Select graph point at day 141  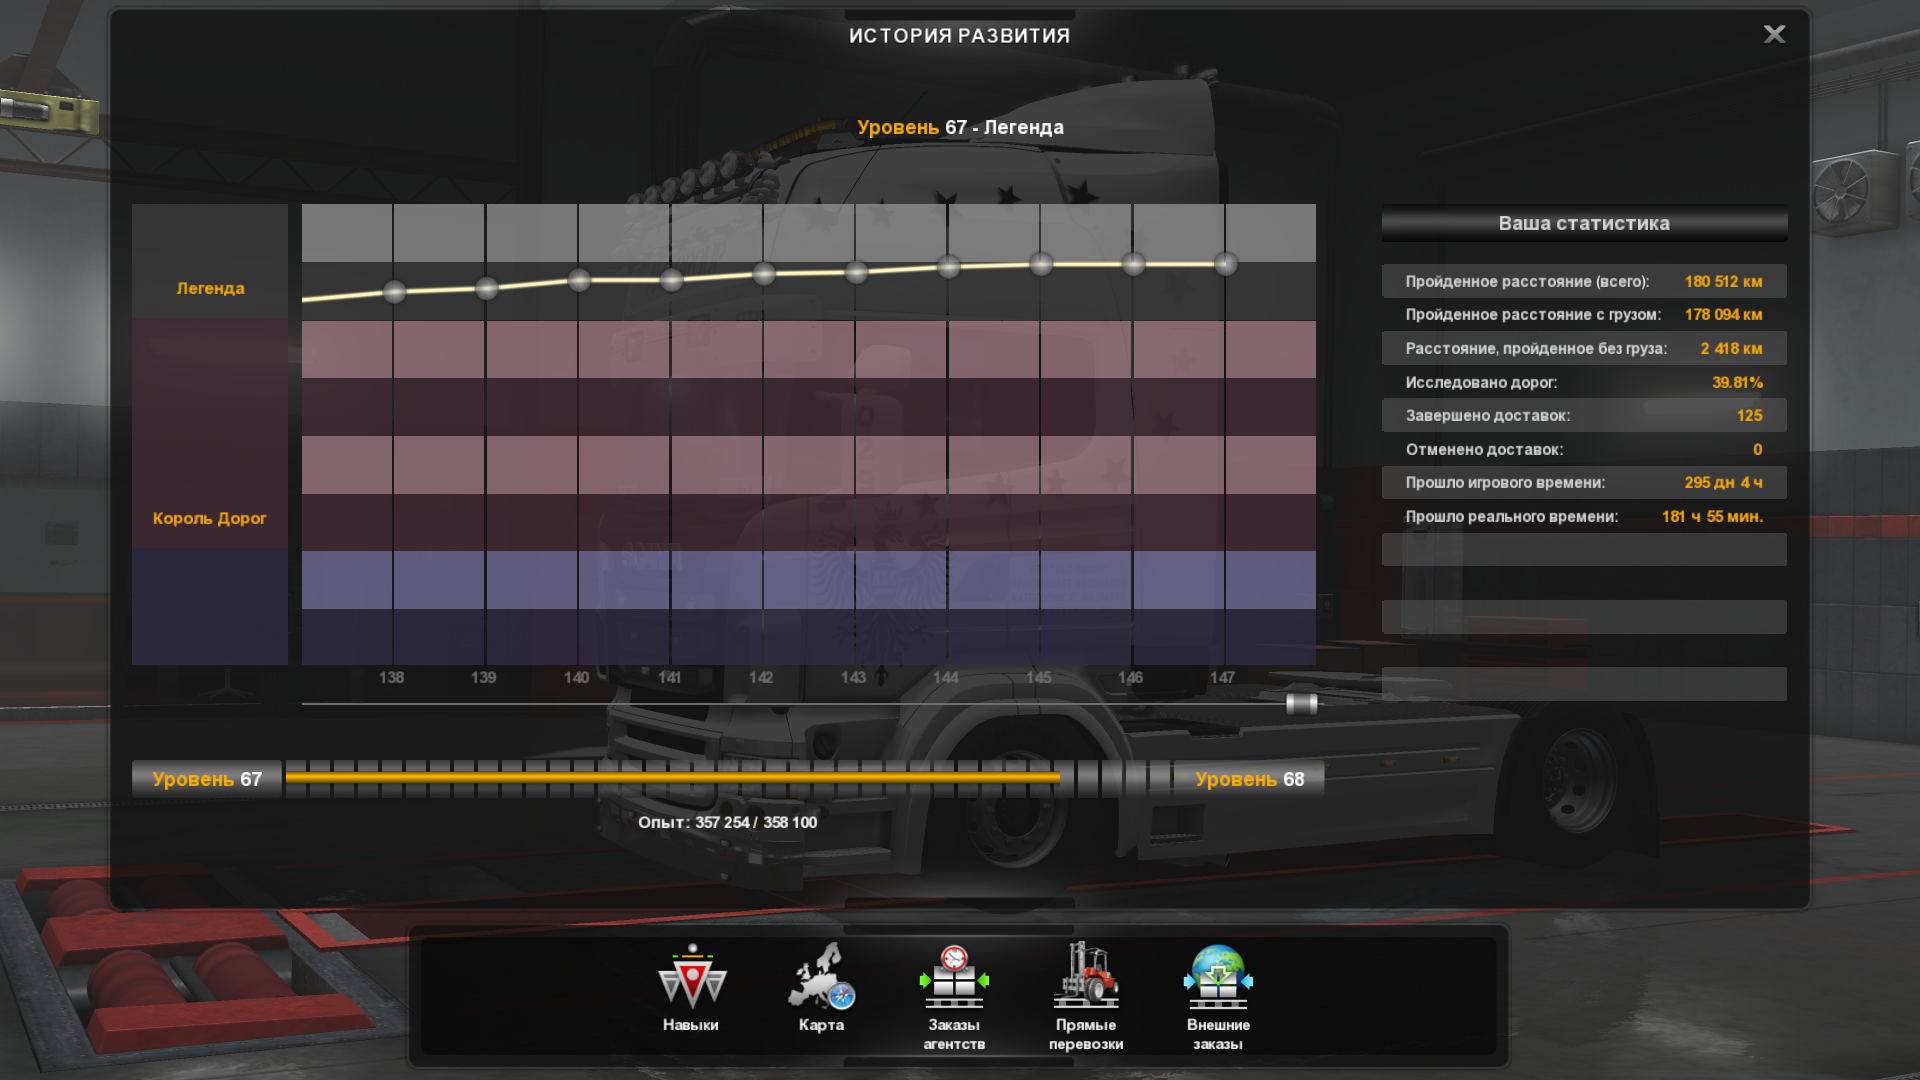click(x=671, y=280)
